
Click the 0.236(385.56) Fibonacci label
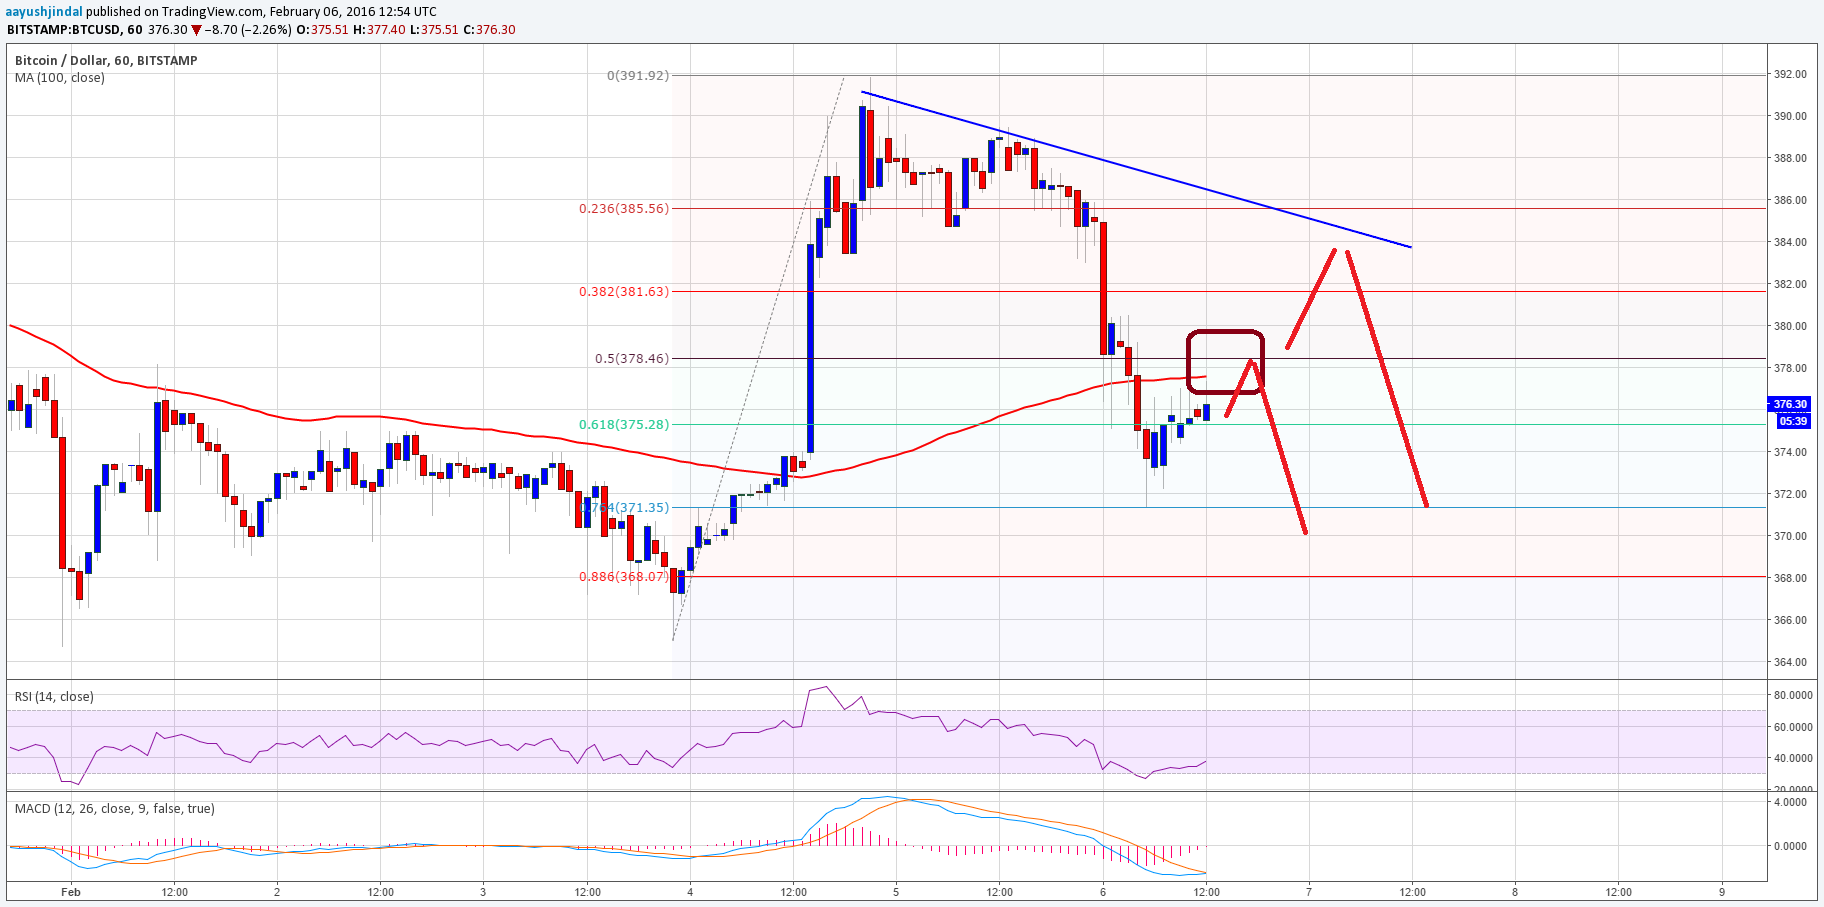624,209
